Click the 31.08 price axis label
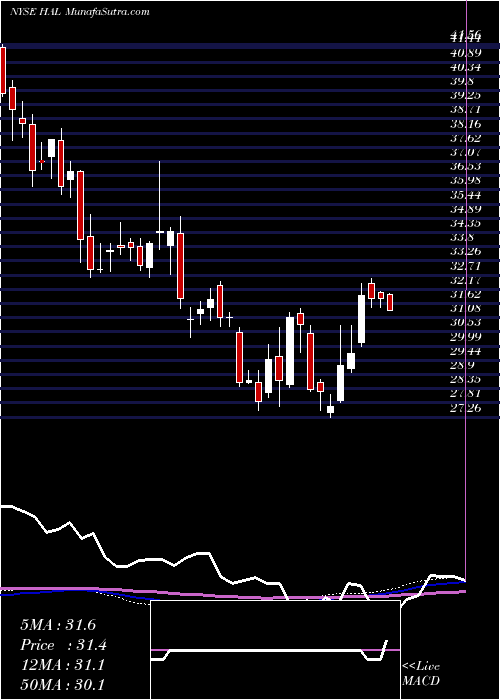Screen dimensions: 500x700 [466, 308]
